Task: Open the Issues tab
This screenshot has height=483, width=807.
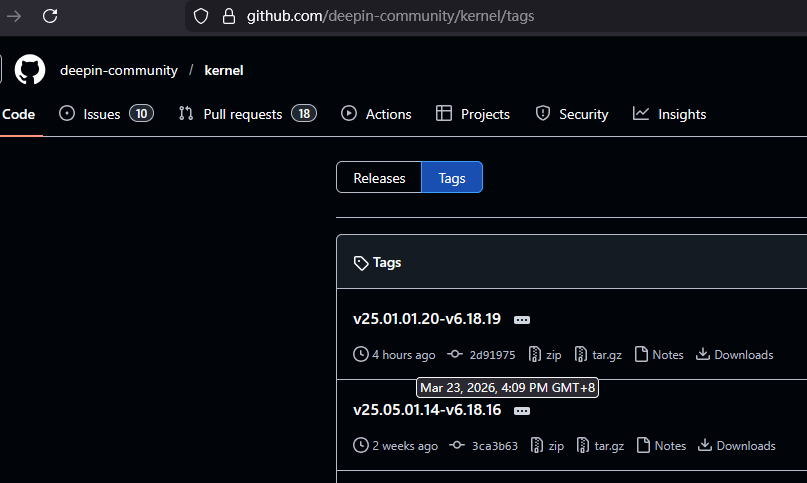Action: tap(106, 114)
